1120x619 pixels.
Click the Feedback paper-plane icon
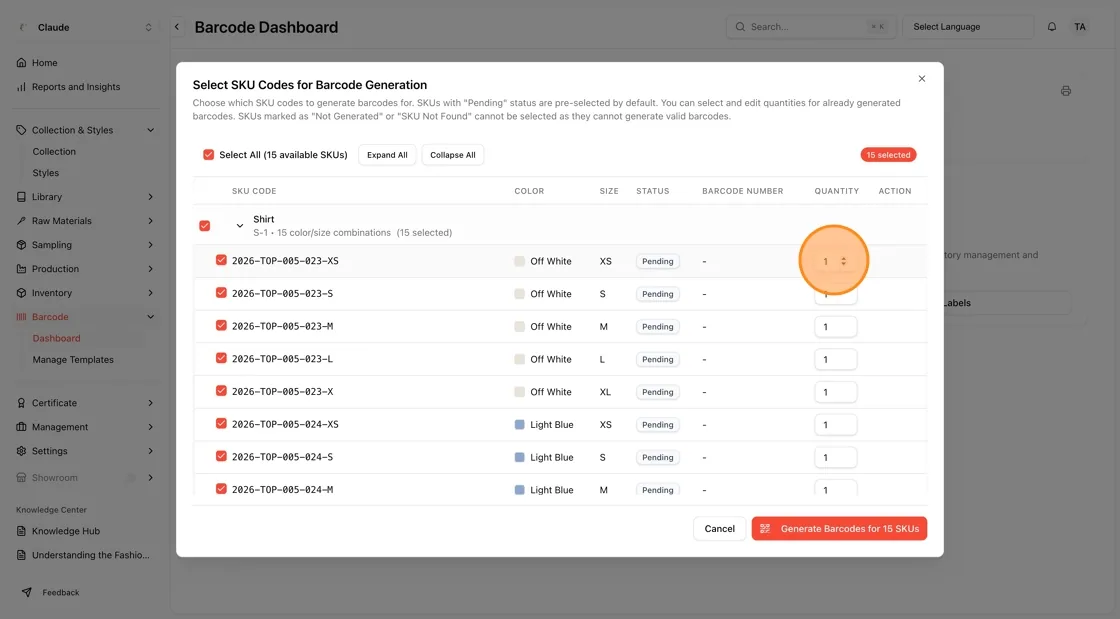[26, 593]
